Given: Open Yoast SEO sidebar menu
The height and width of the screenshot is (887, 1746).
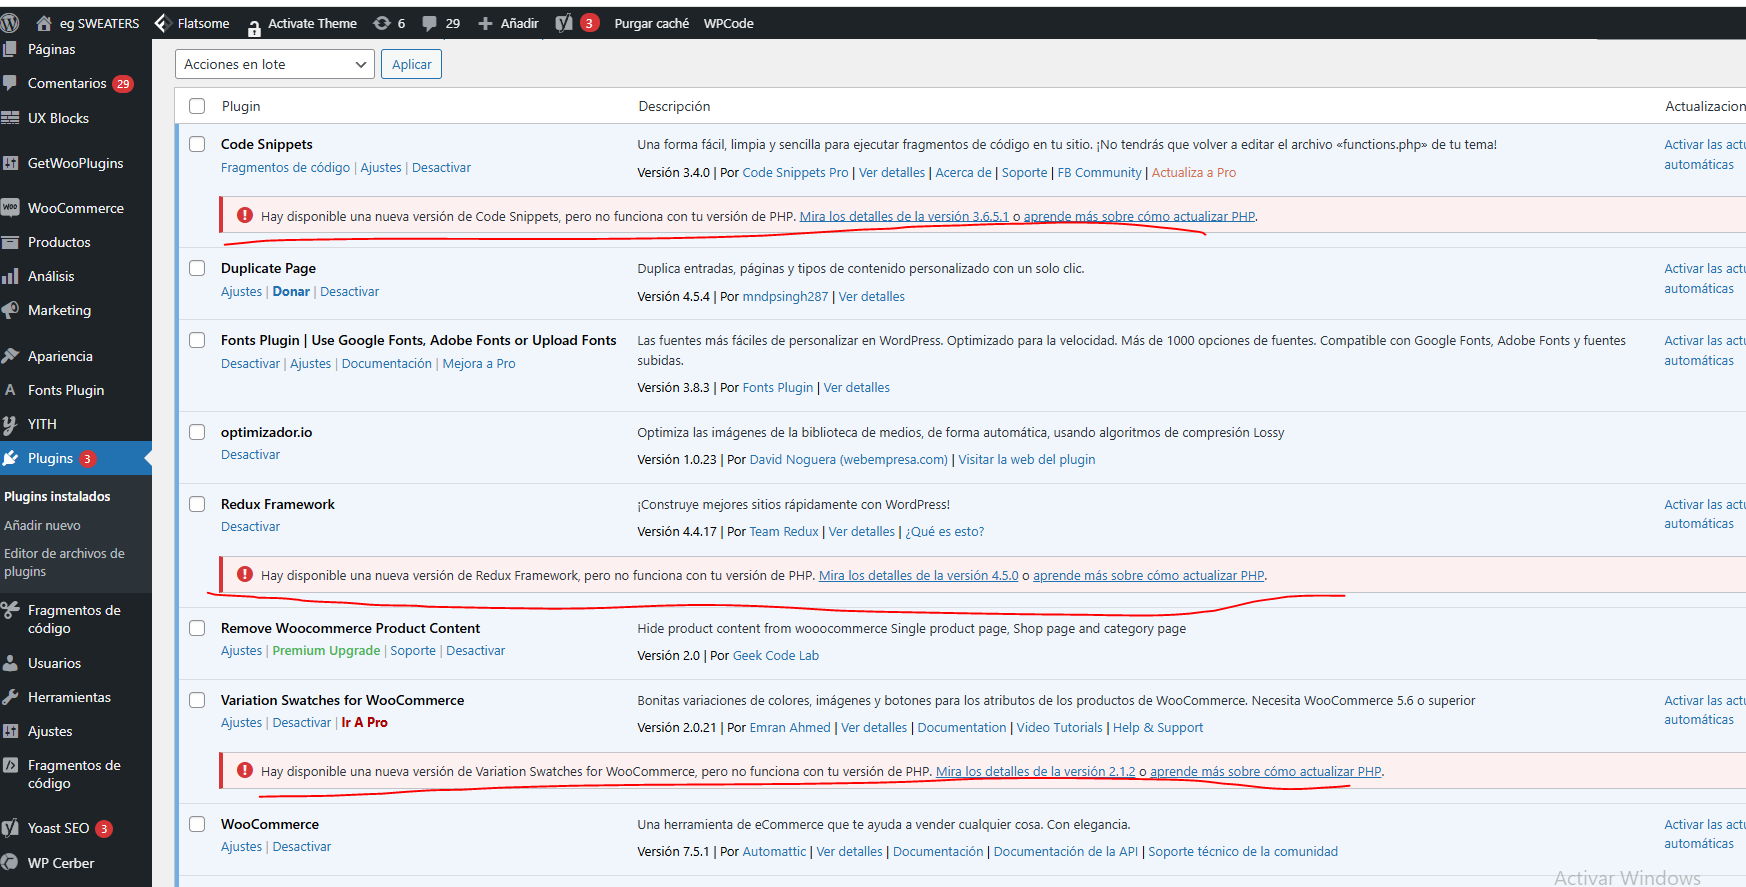Looking at the screenshot, I should [58, 828].
